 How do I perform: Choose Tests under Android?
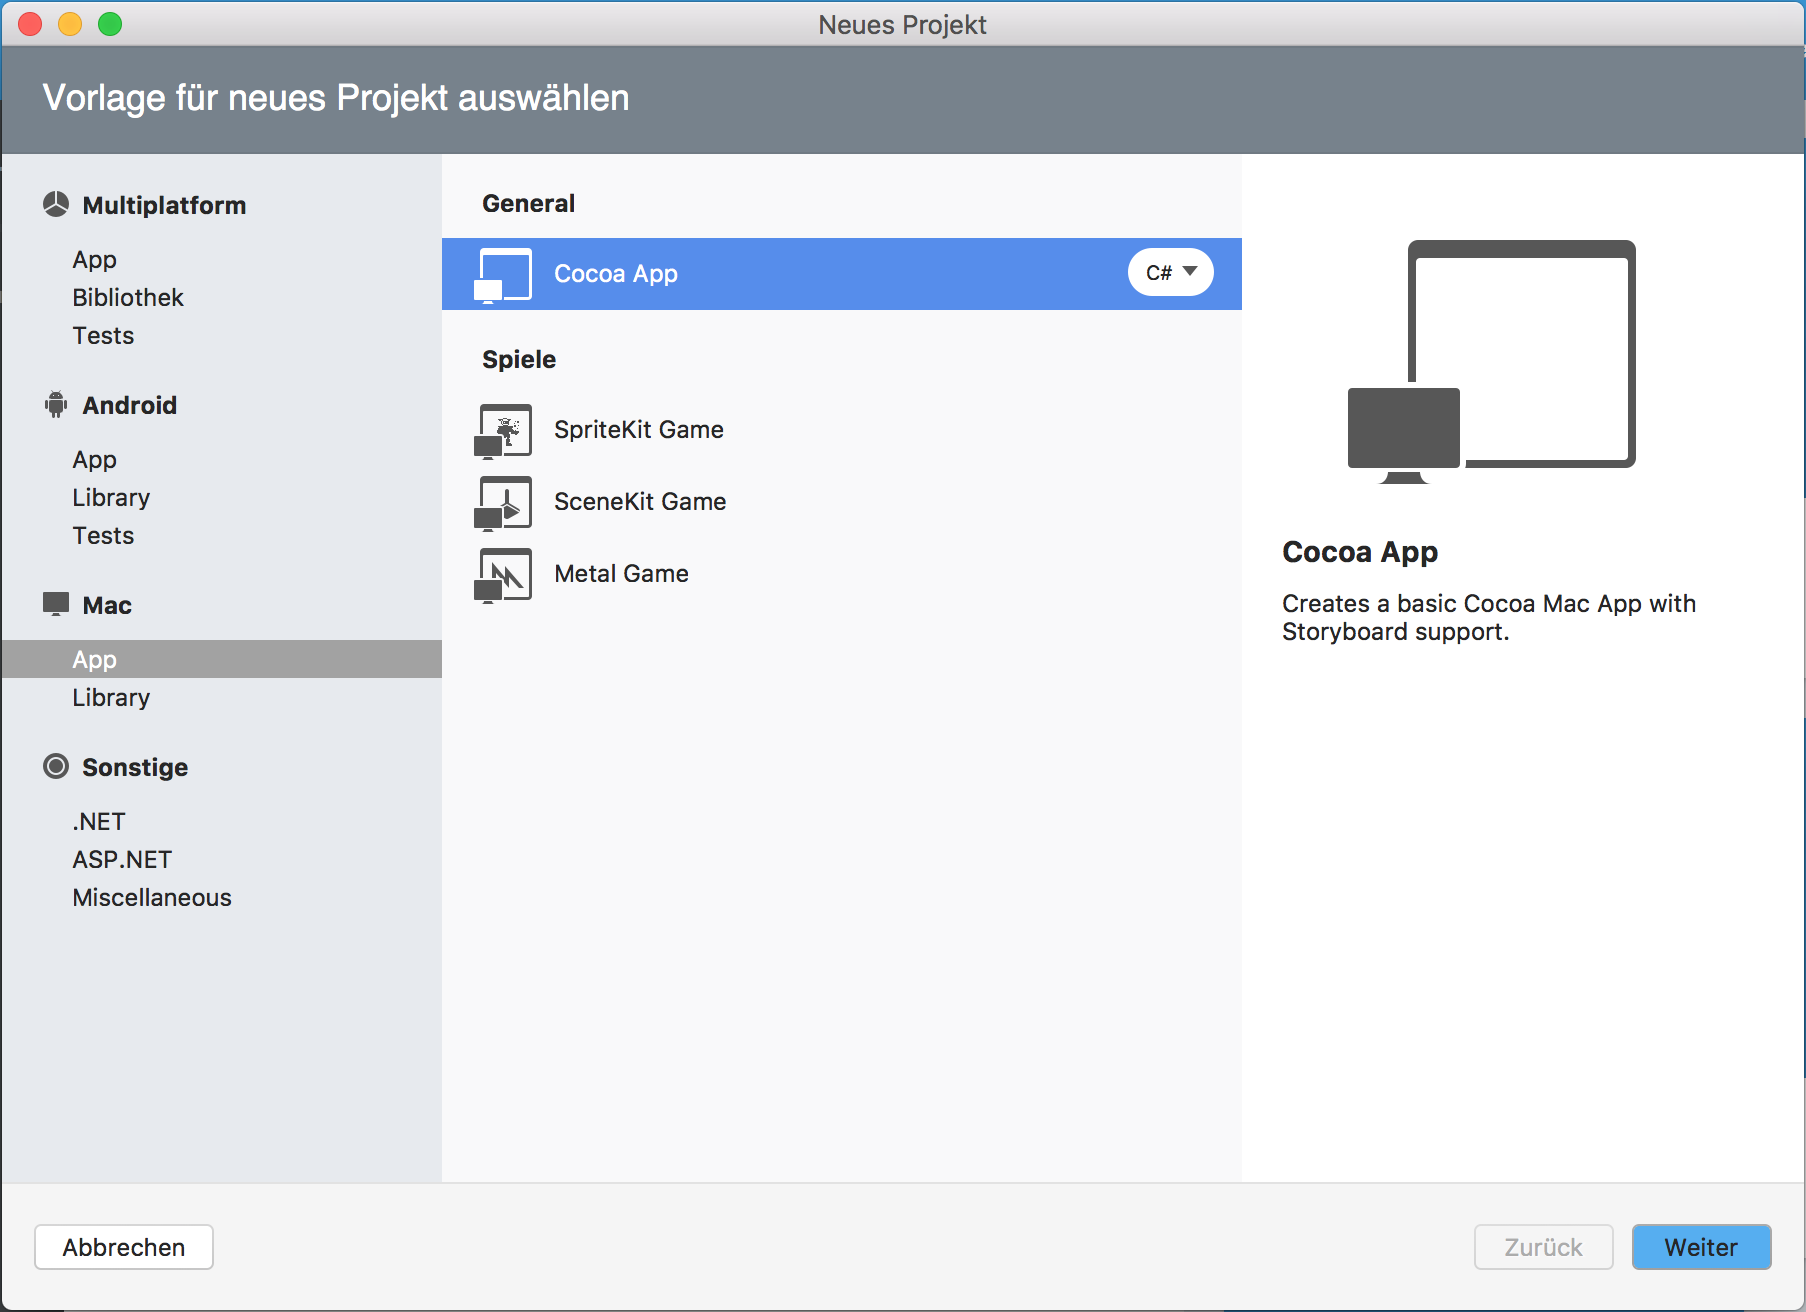[x=103, y=536]
